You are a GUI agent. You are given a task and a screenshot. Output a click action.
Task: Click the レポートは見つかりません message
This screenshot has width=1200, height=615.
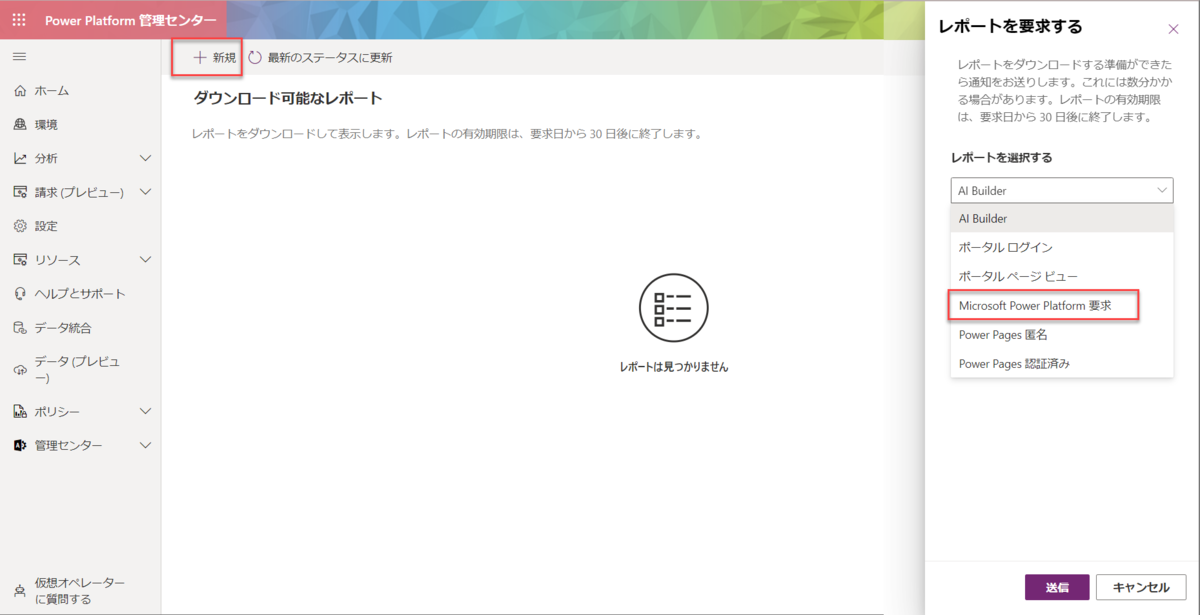[x=674, y=367]
